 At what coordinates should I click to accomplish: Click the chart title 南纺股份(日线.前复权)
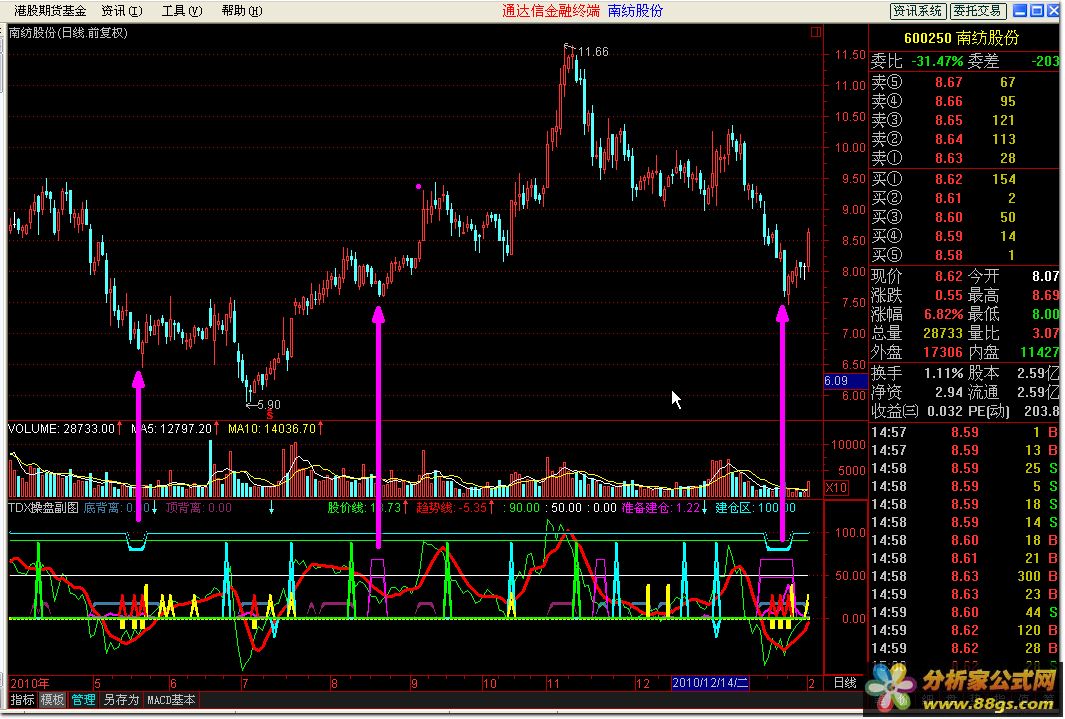(x=68, y=33)
